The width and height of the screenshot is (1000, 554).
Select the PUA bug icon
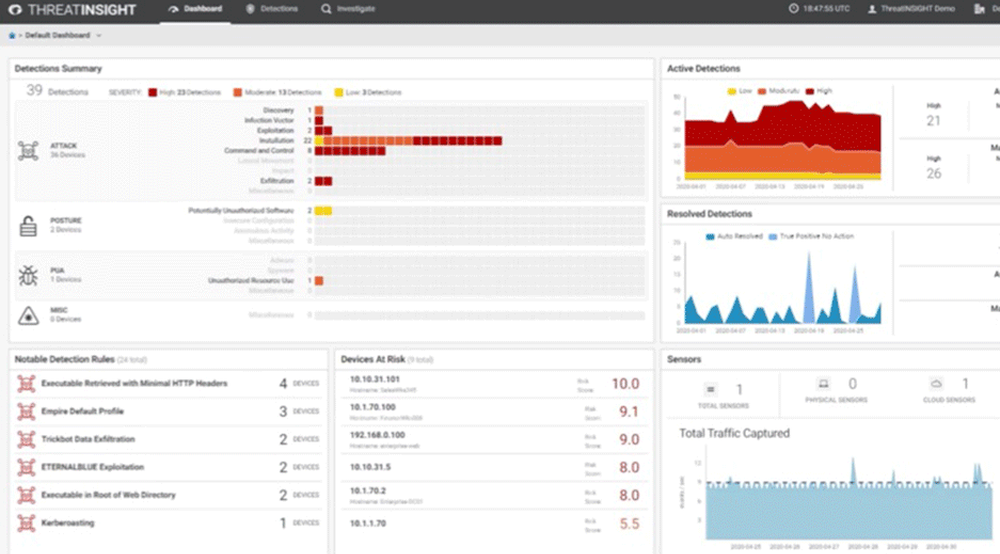[x=28, y=275]
